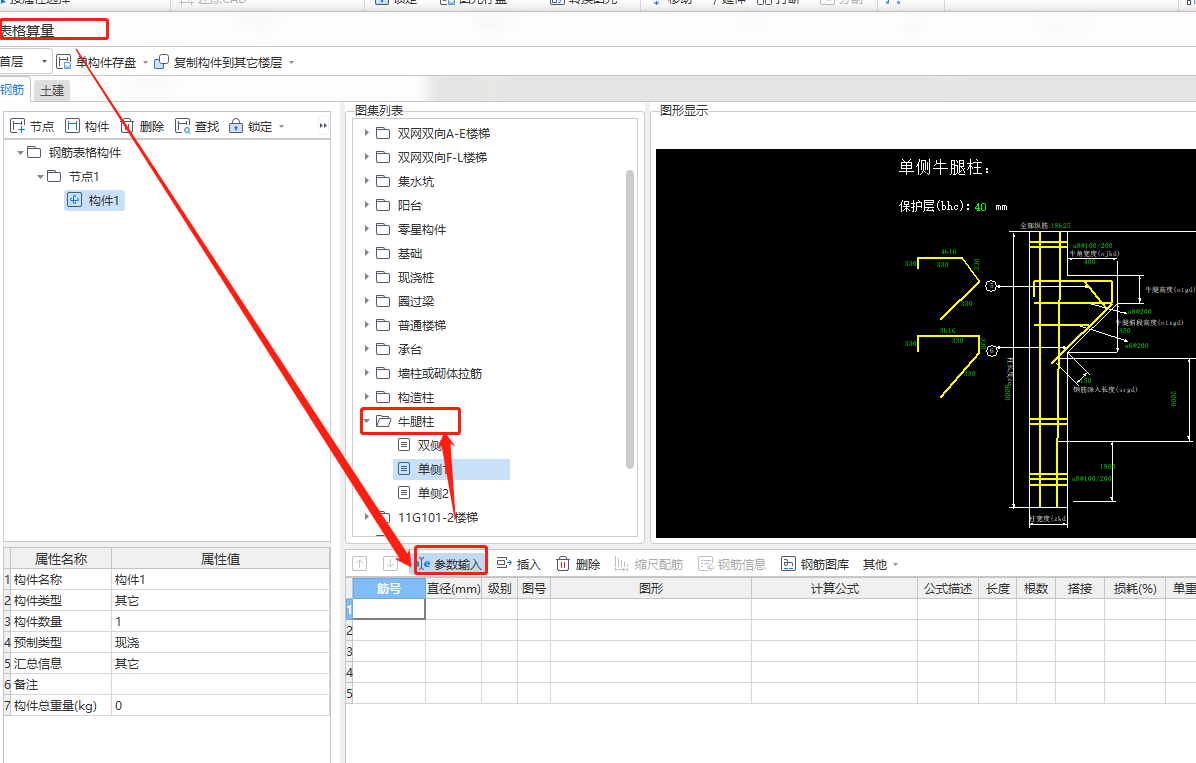Click the 预制类型 value 现浇
Viewport: 1196px width, 763px height.
click(220, 642)
